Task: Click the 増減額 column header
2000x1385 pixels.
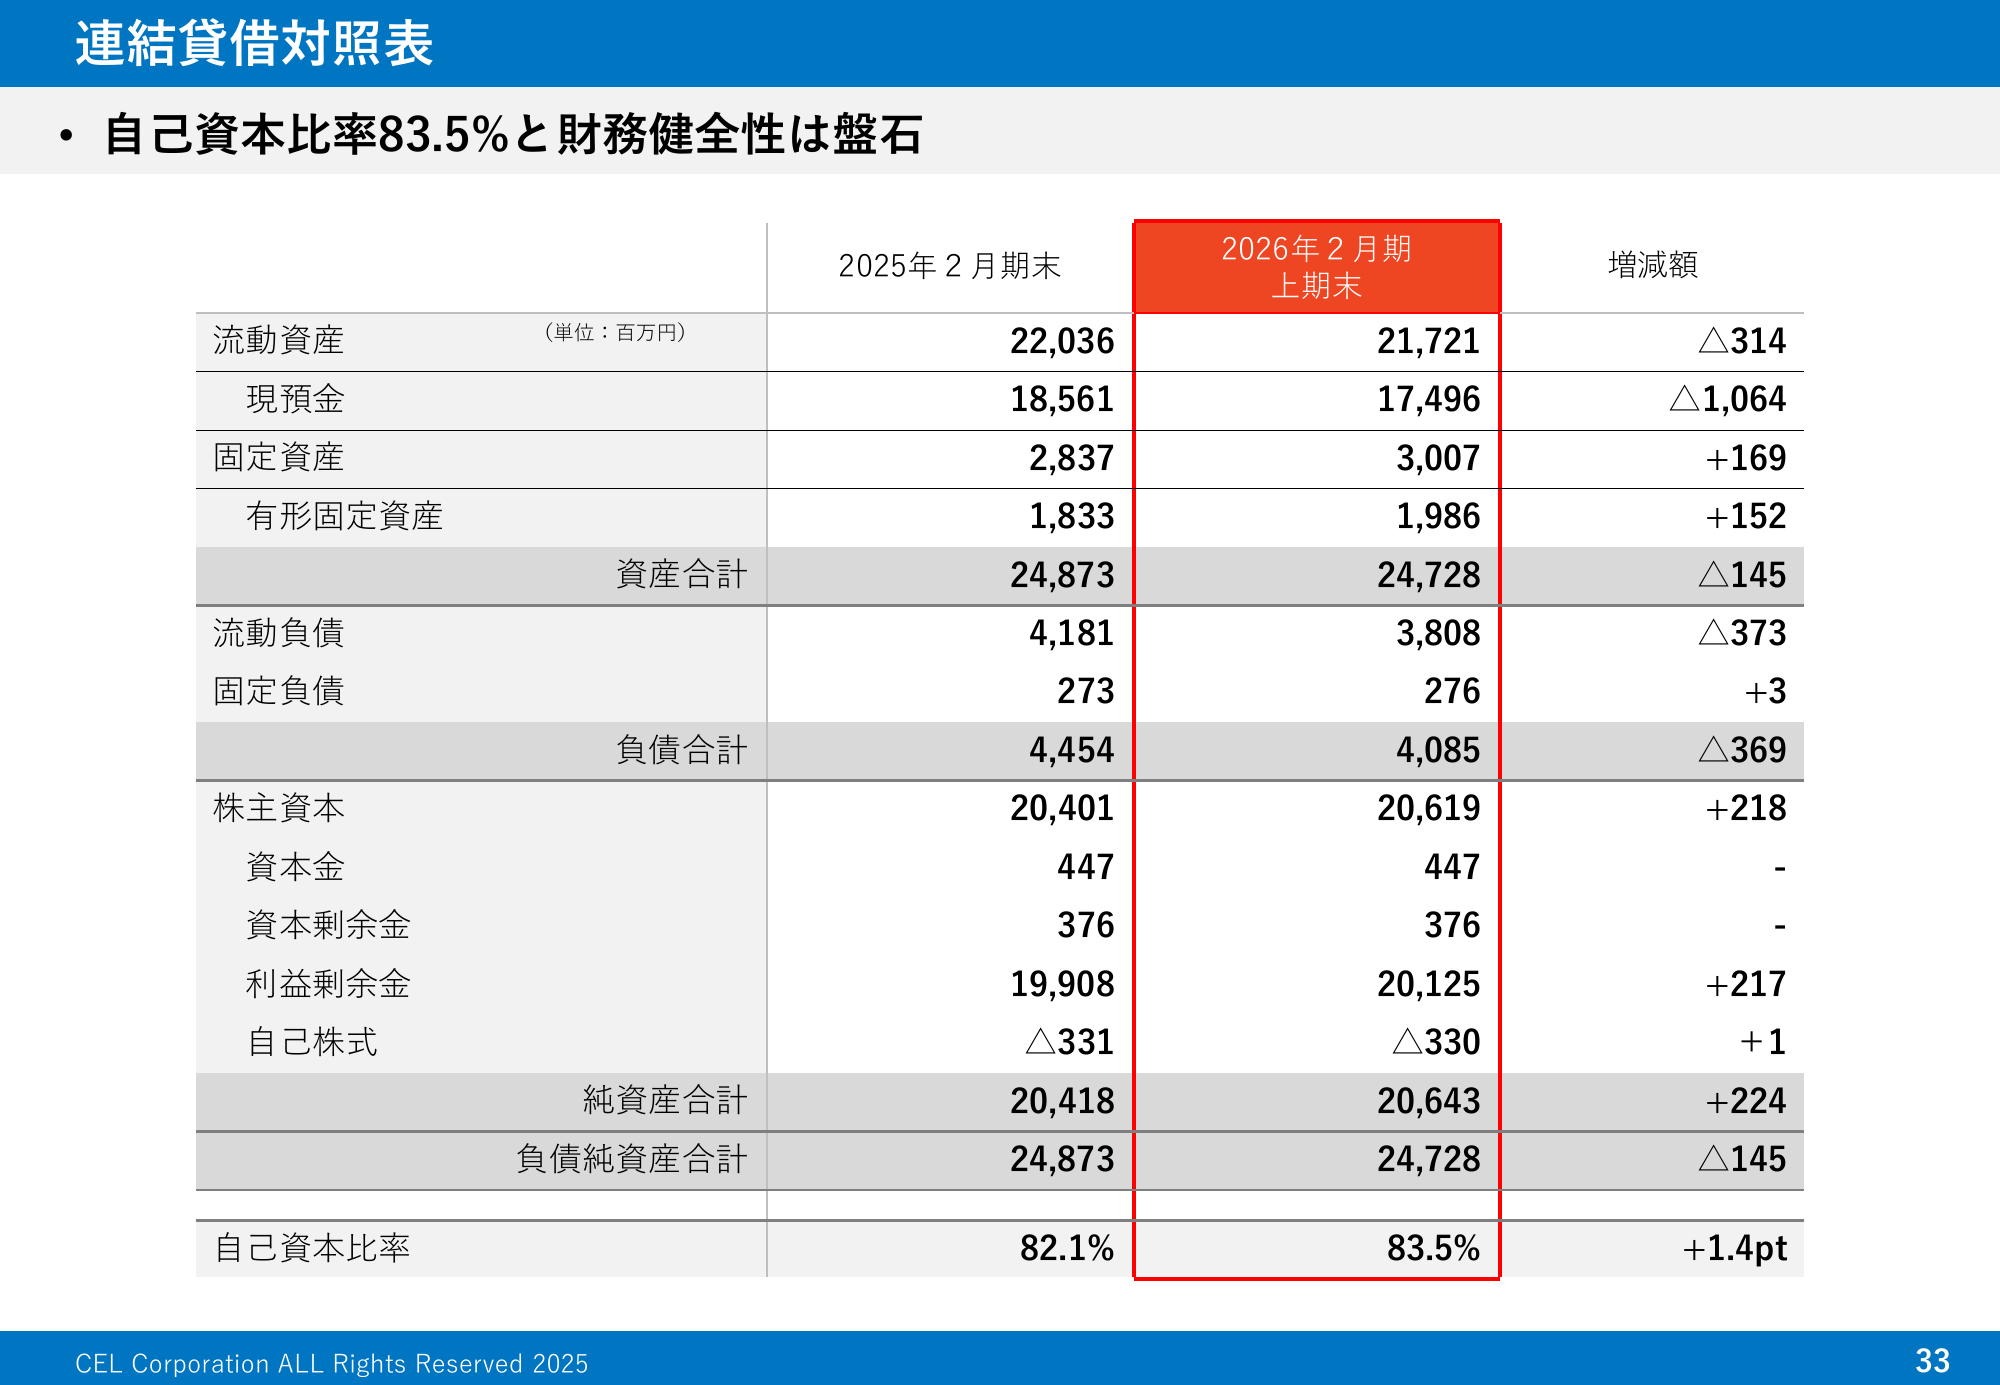Action: point(1652,265)
